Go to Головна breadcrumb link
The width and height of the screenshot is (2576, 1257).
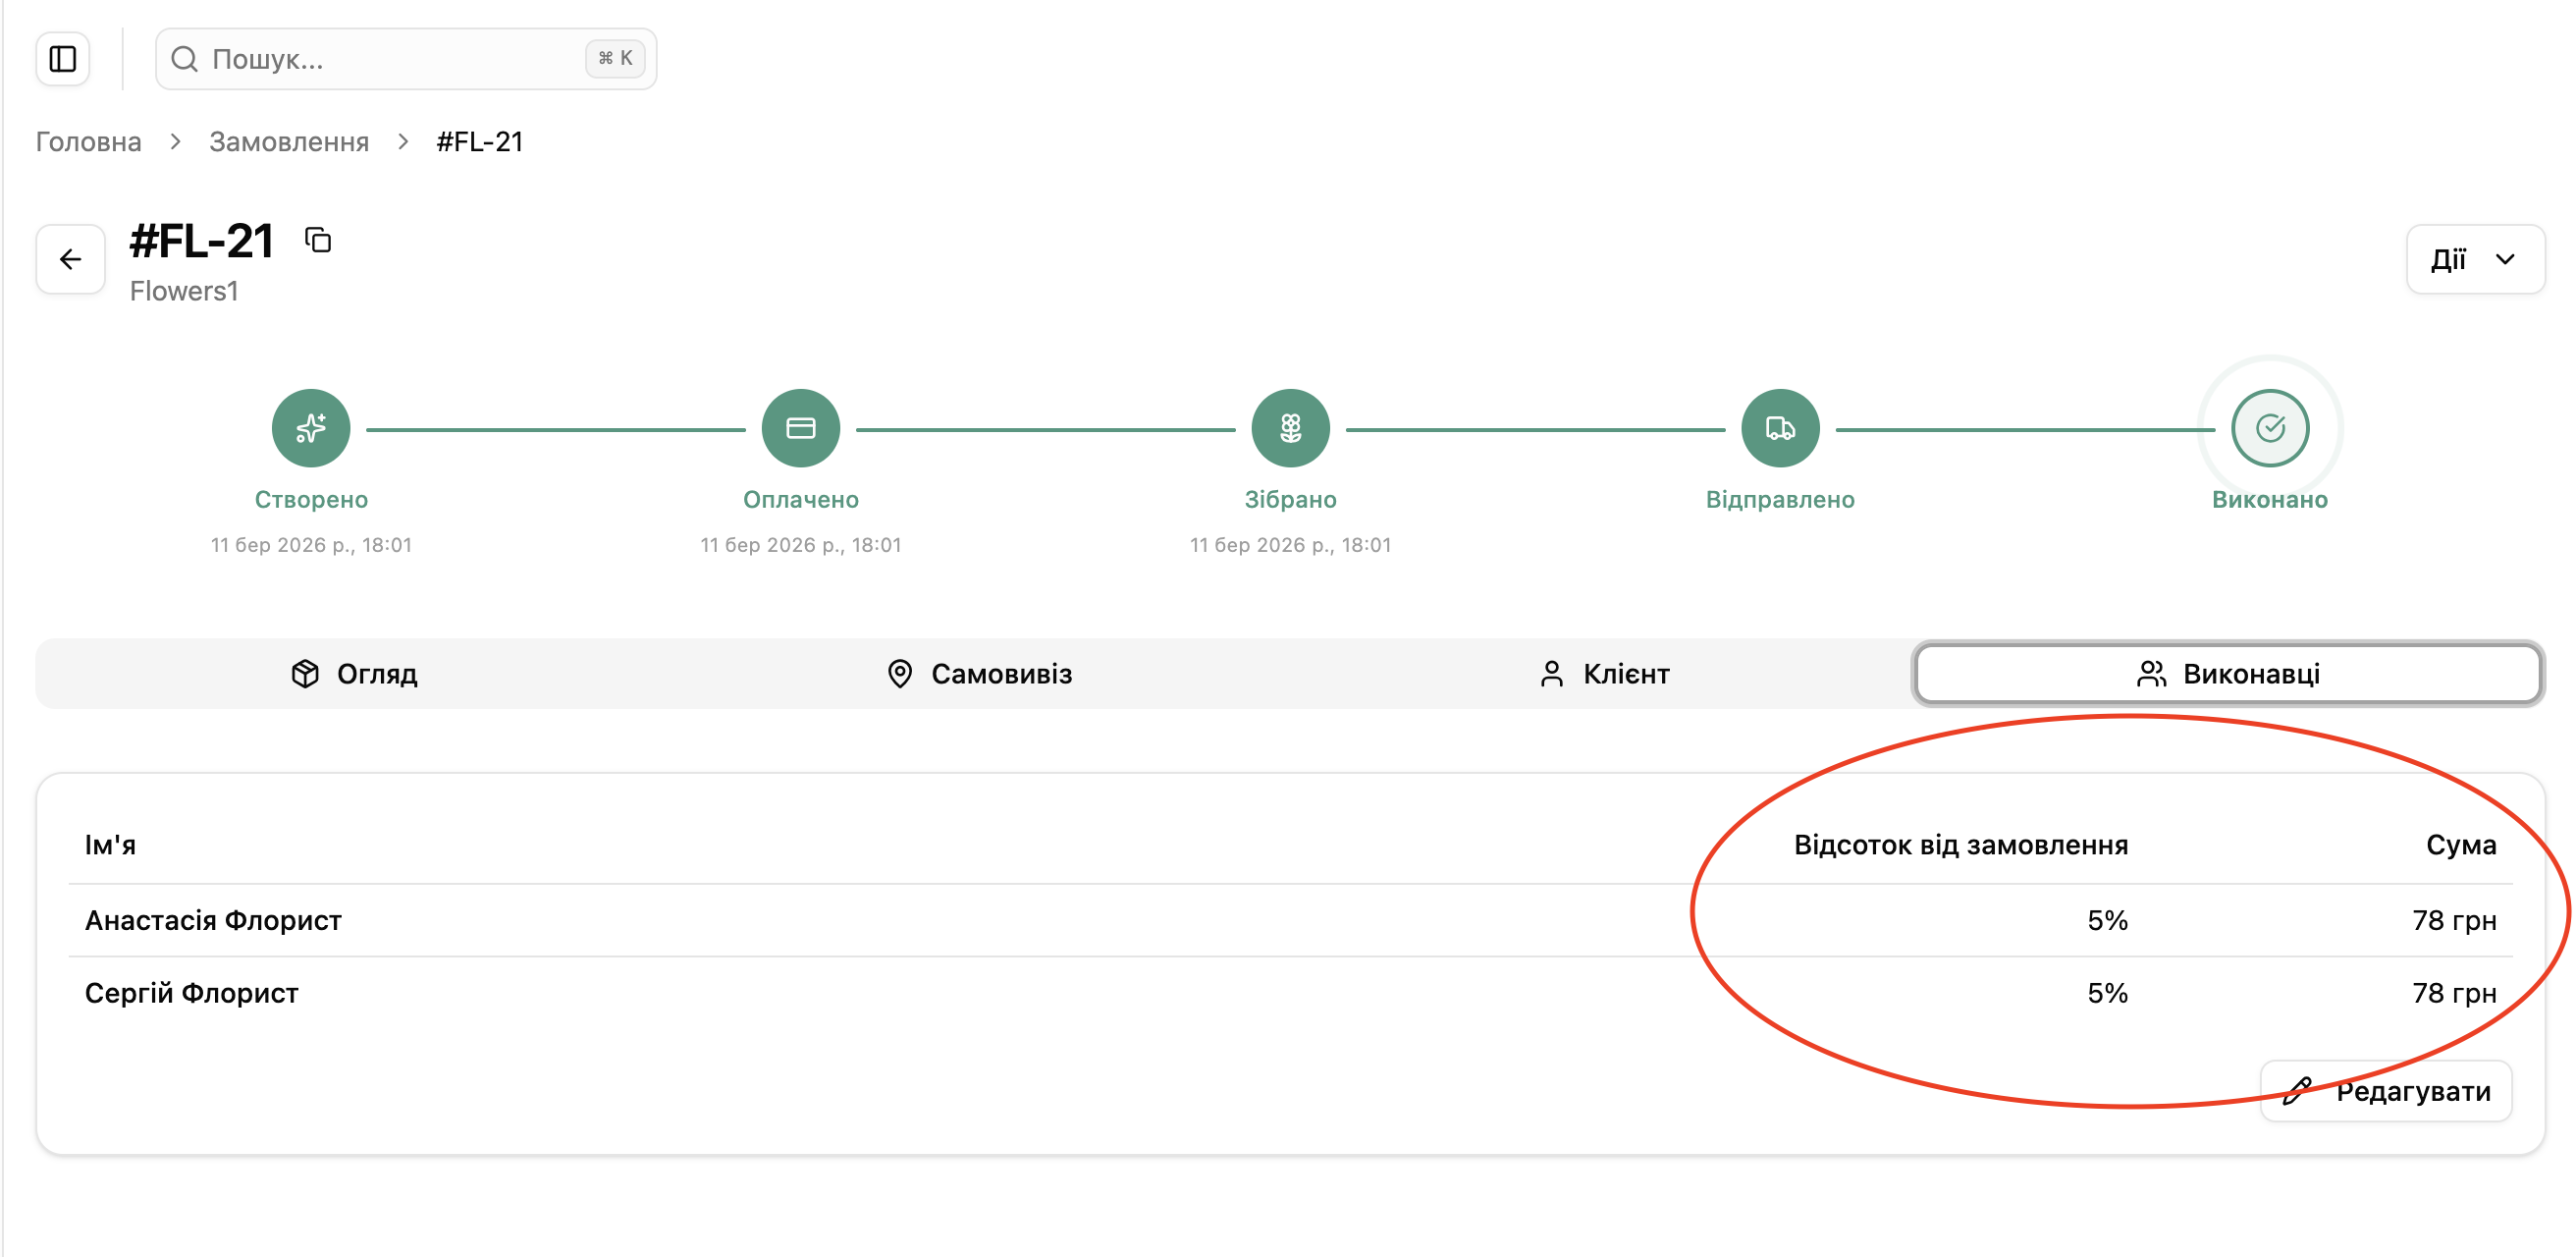88,142
